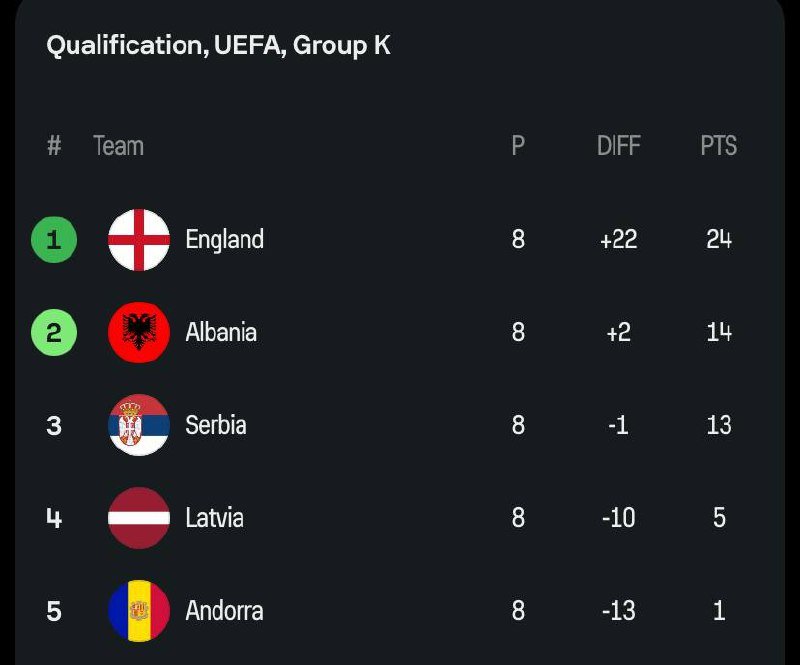The height and width of the screenshot is (665, 800).
Task: Open the Serbia team page
Action: tap(216, 425)
